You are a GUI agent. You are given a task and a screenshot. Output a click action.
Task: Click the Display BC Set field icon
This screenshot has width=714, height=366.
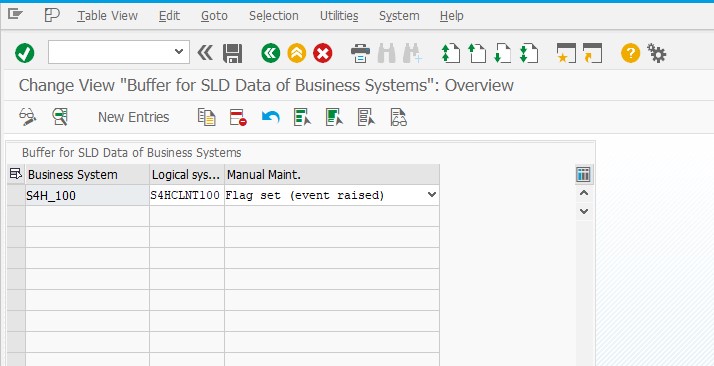tap(398, 117)
